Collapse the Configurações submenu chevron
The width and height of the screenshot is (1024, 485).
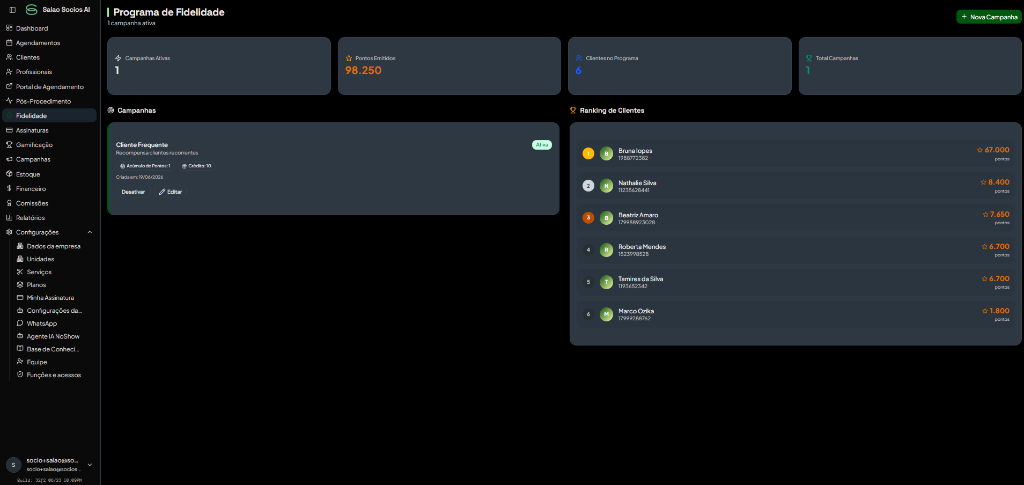[89, 232]
